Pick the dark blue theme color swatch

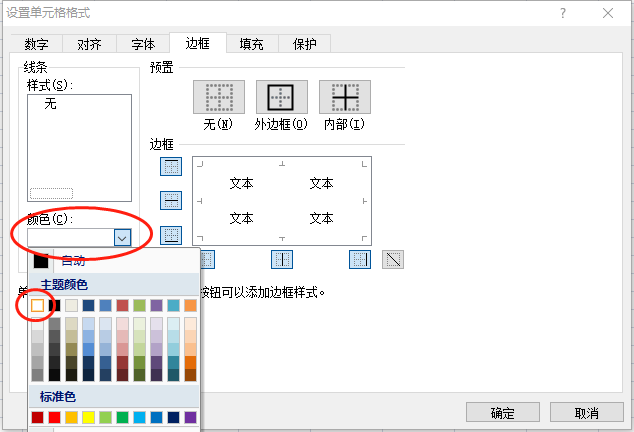(x=89, y=305)
